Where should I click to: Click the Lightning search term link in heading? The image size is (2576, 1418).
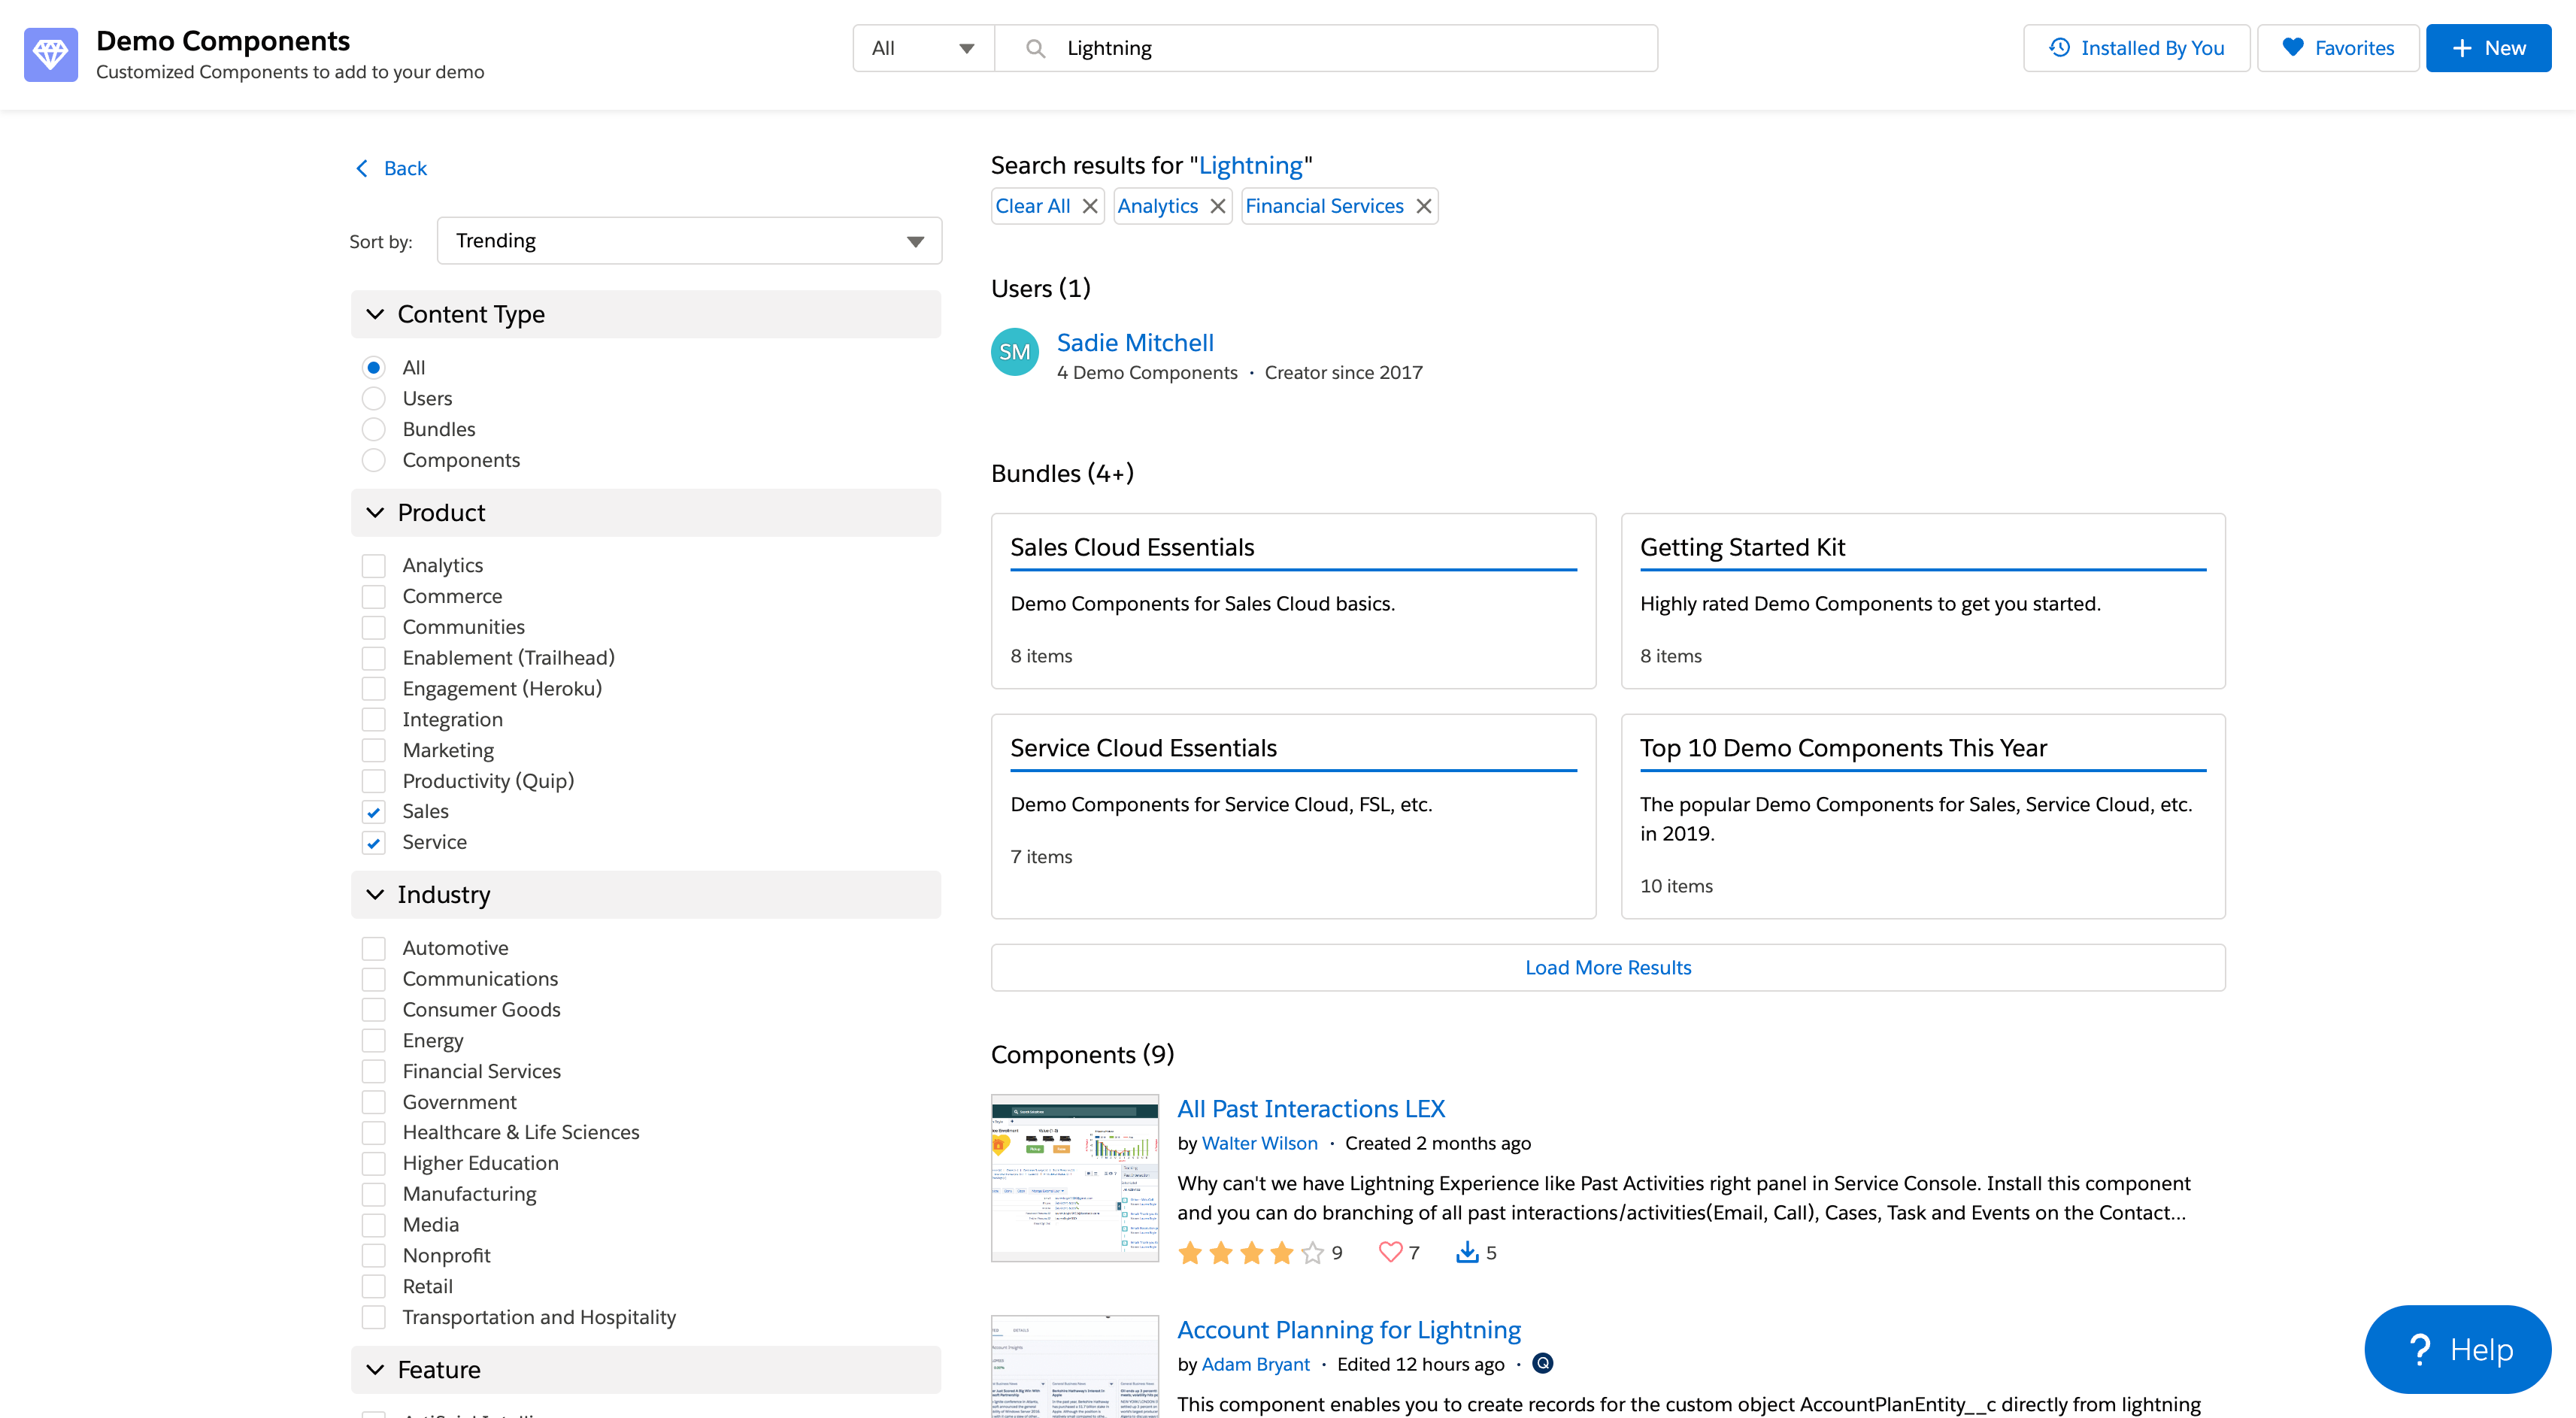1250,165
